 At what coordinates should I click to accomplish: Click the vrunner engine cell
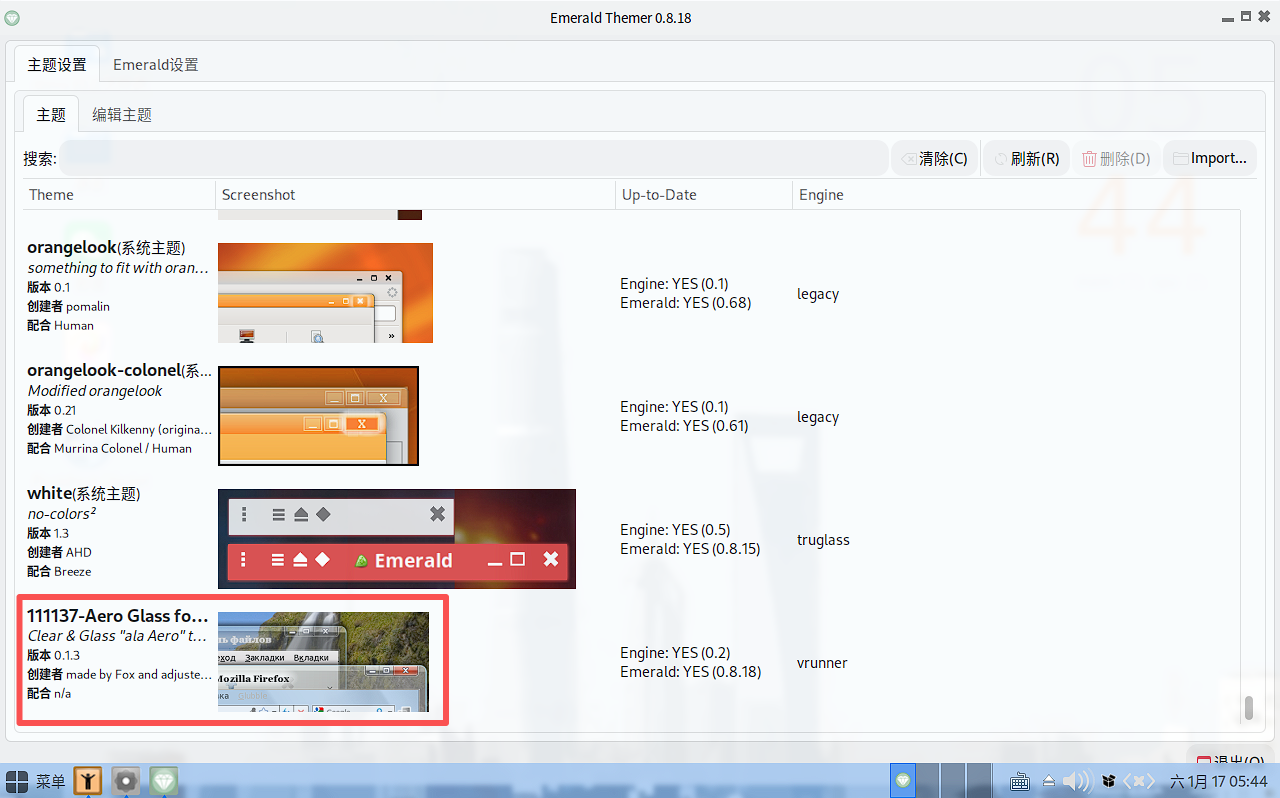pos(822,663)
